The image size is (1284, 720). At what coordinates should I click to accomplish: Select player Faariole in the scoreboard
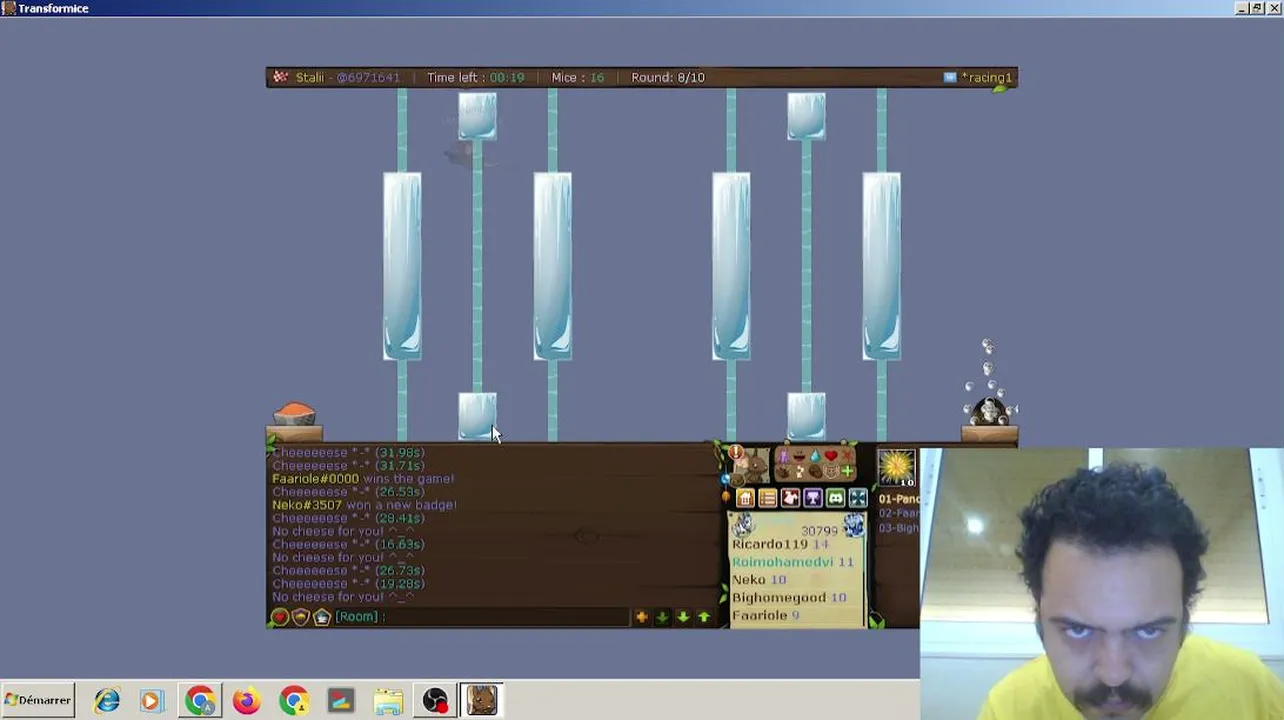click(x=759, y=616)
